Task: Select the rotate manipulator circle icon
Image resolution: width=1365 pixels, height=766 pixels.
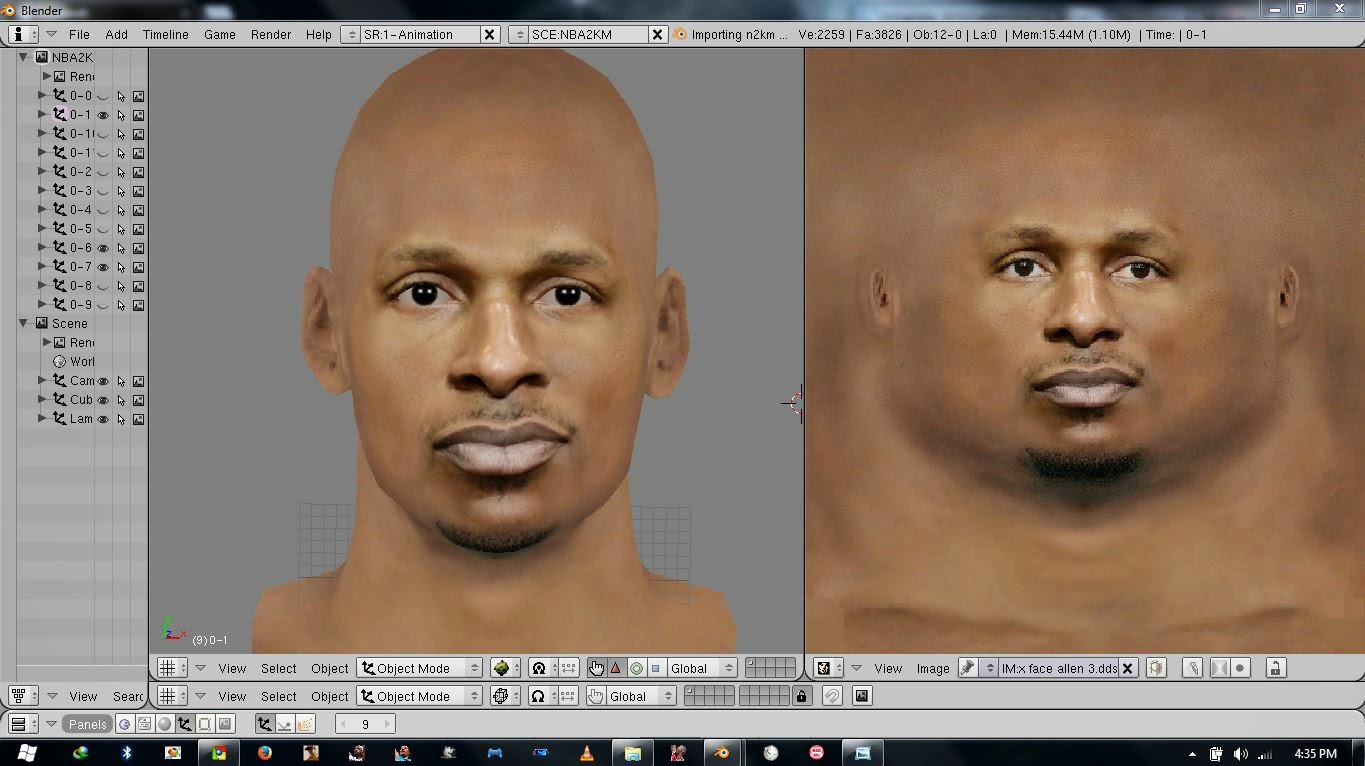Action: [x=636, y=668]
